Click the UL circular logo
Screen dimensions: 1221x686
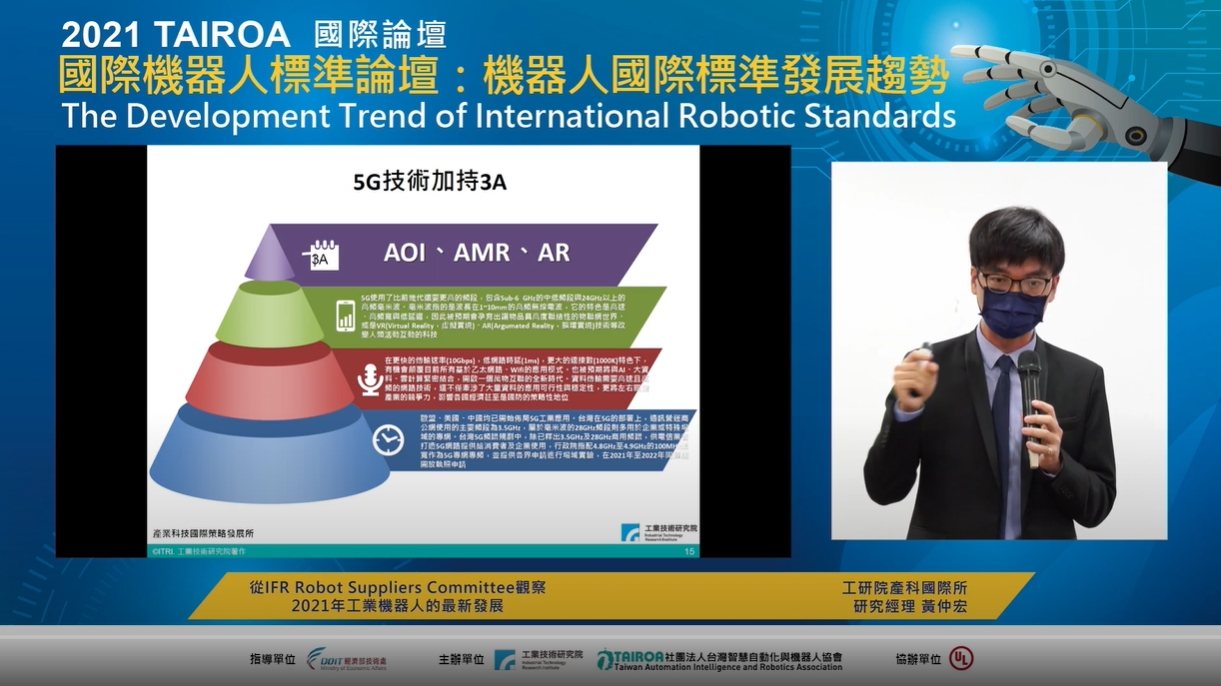click(961, 658)
